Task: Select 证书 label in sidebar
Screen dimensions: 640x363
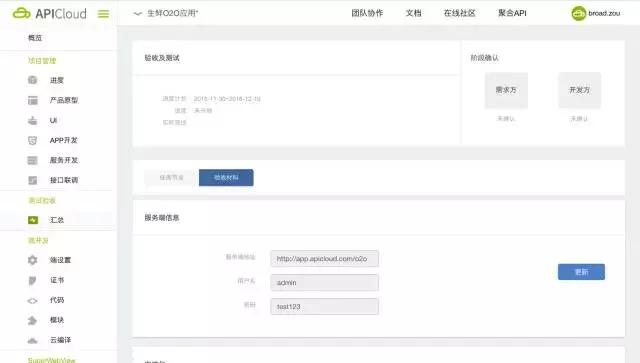Action: [57, 280]
